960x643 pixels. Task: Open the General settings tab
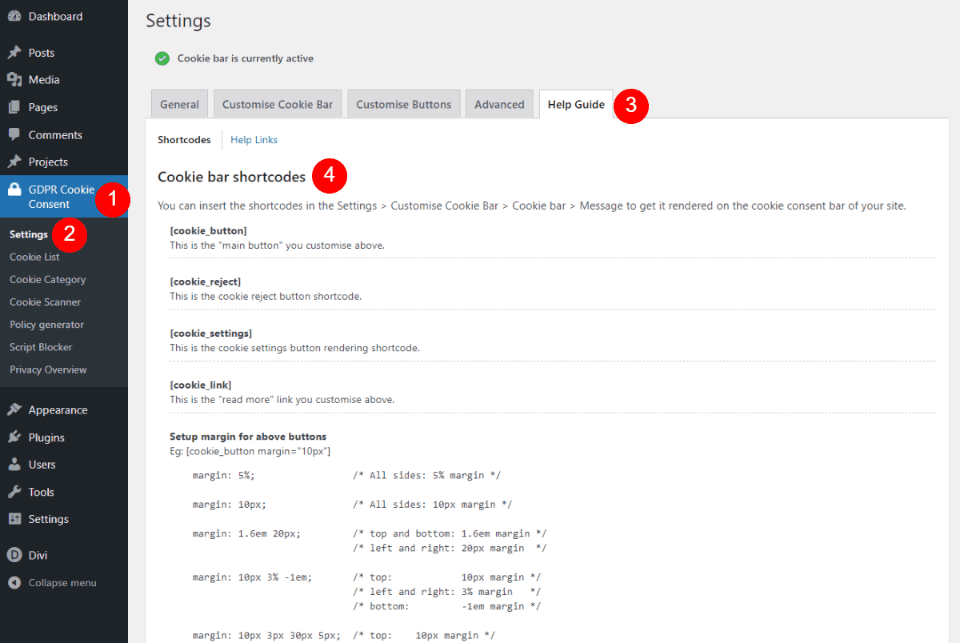pos(179,104)
